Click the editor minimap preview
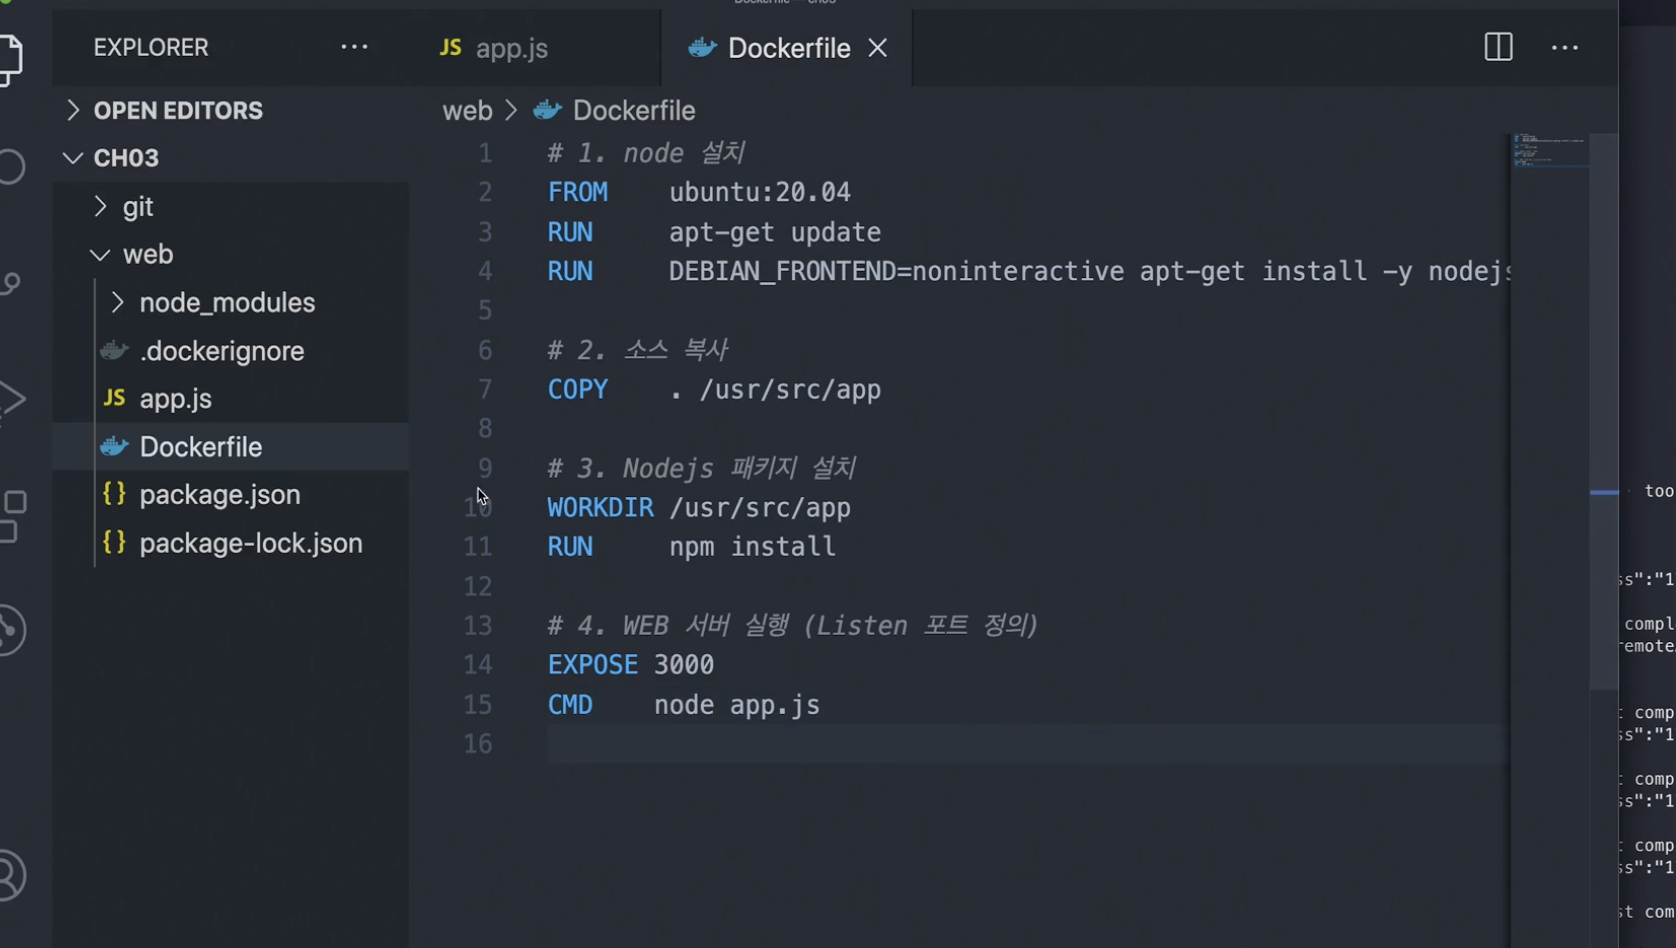This screenshot has height=948, width=1676. click(1548, 151)
